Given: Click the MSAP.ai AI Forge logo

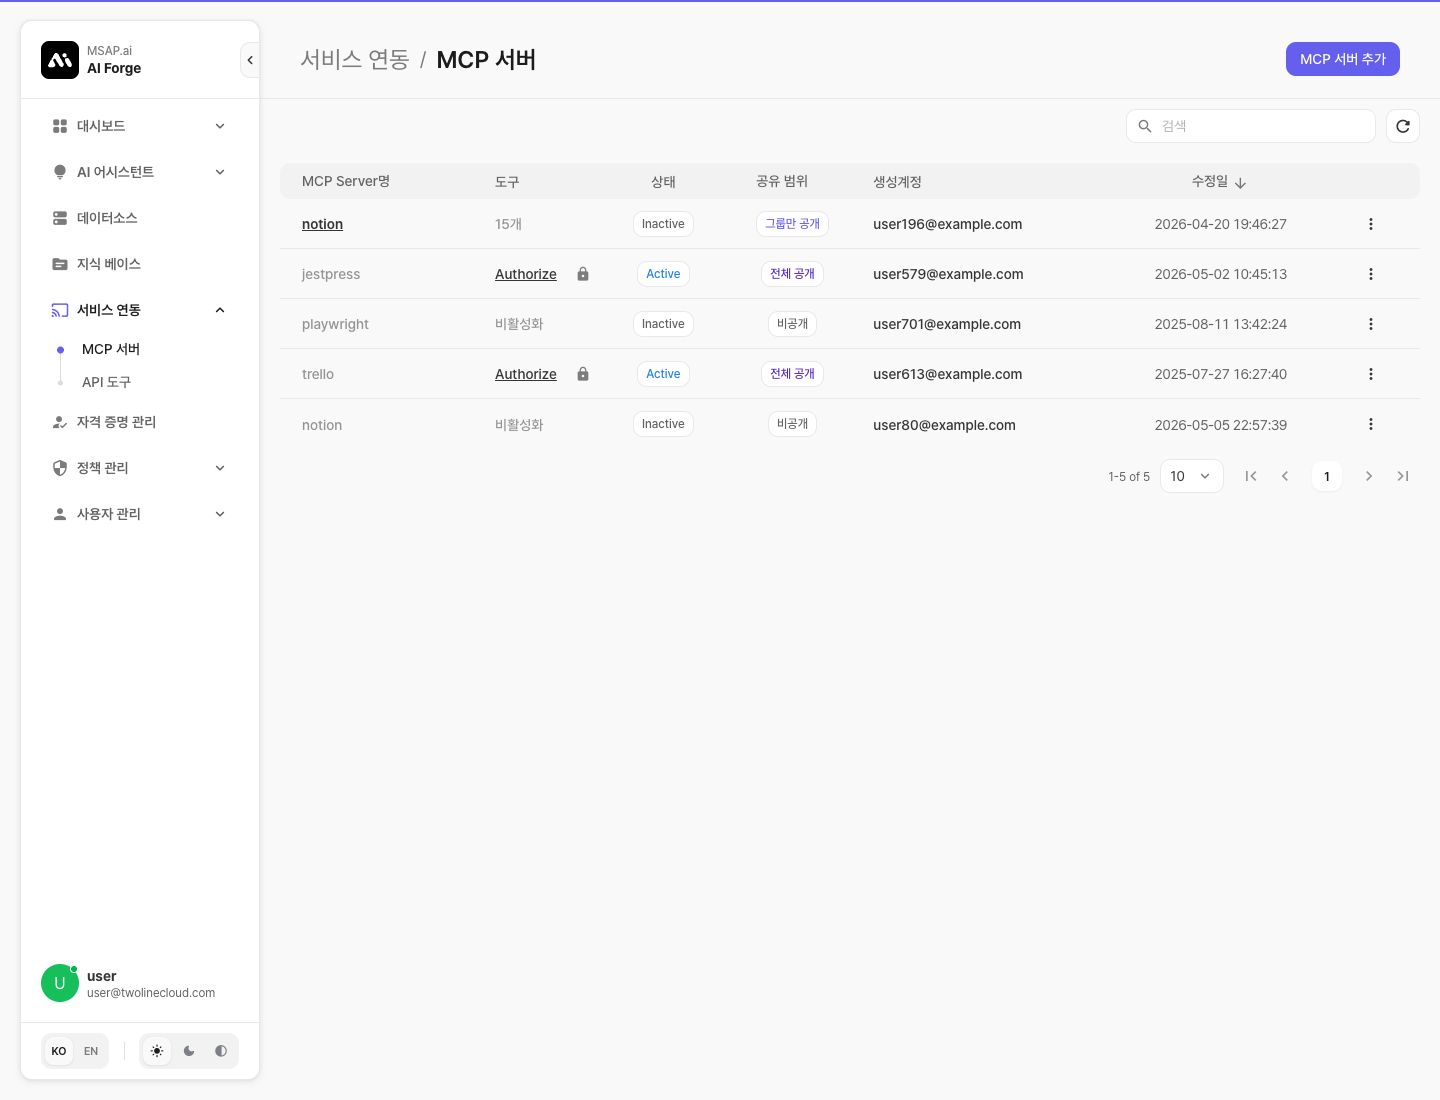Looking at the screenshot, I should click(60, 60).
